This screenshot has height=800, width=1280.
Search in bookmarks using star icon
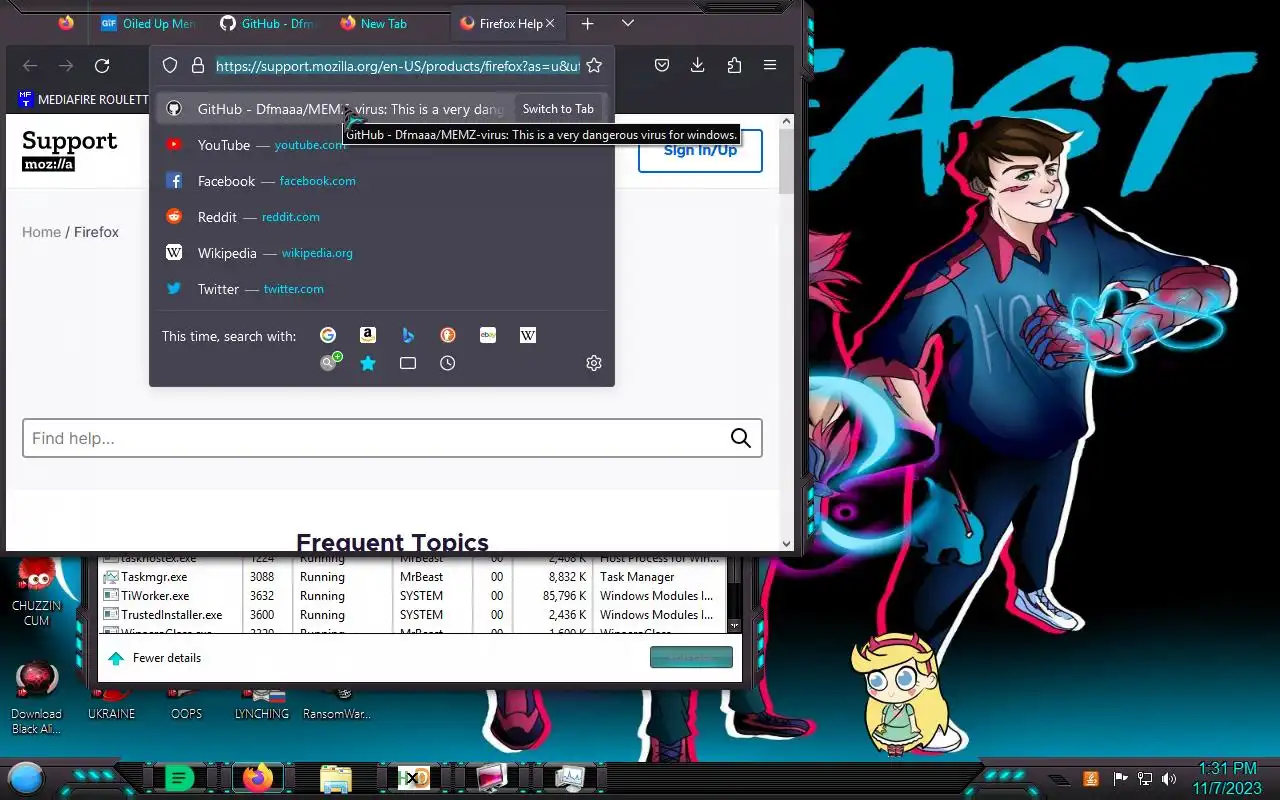(368, 363)
